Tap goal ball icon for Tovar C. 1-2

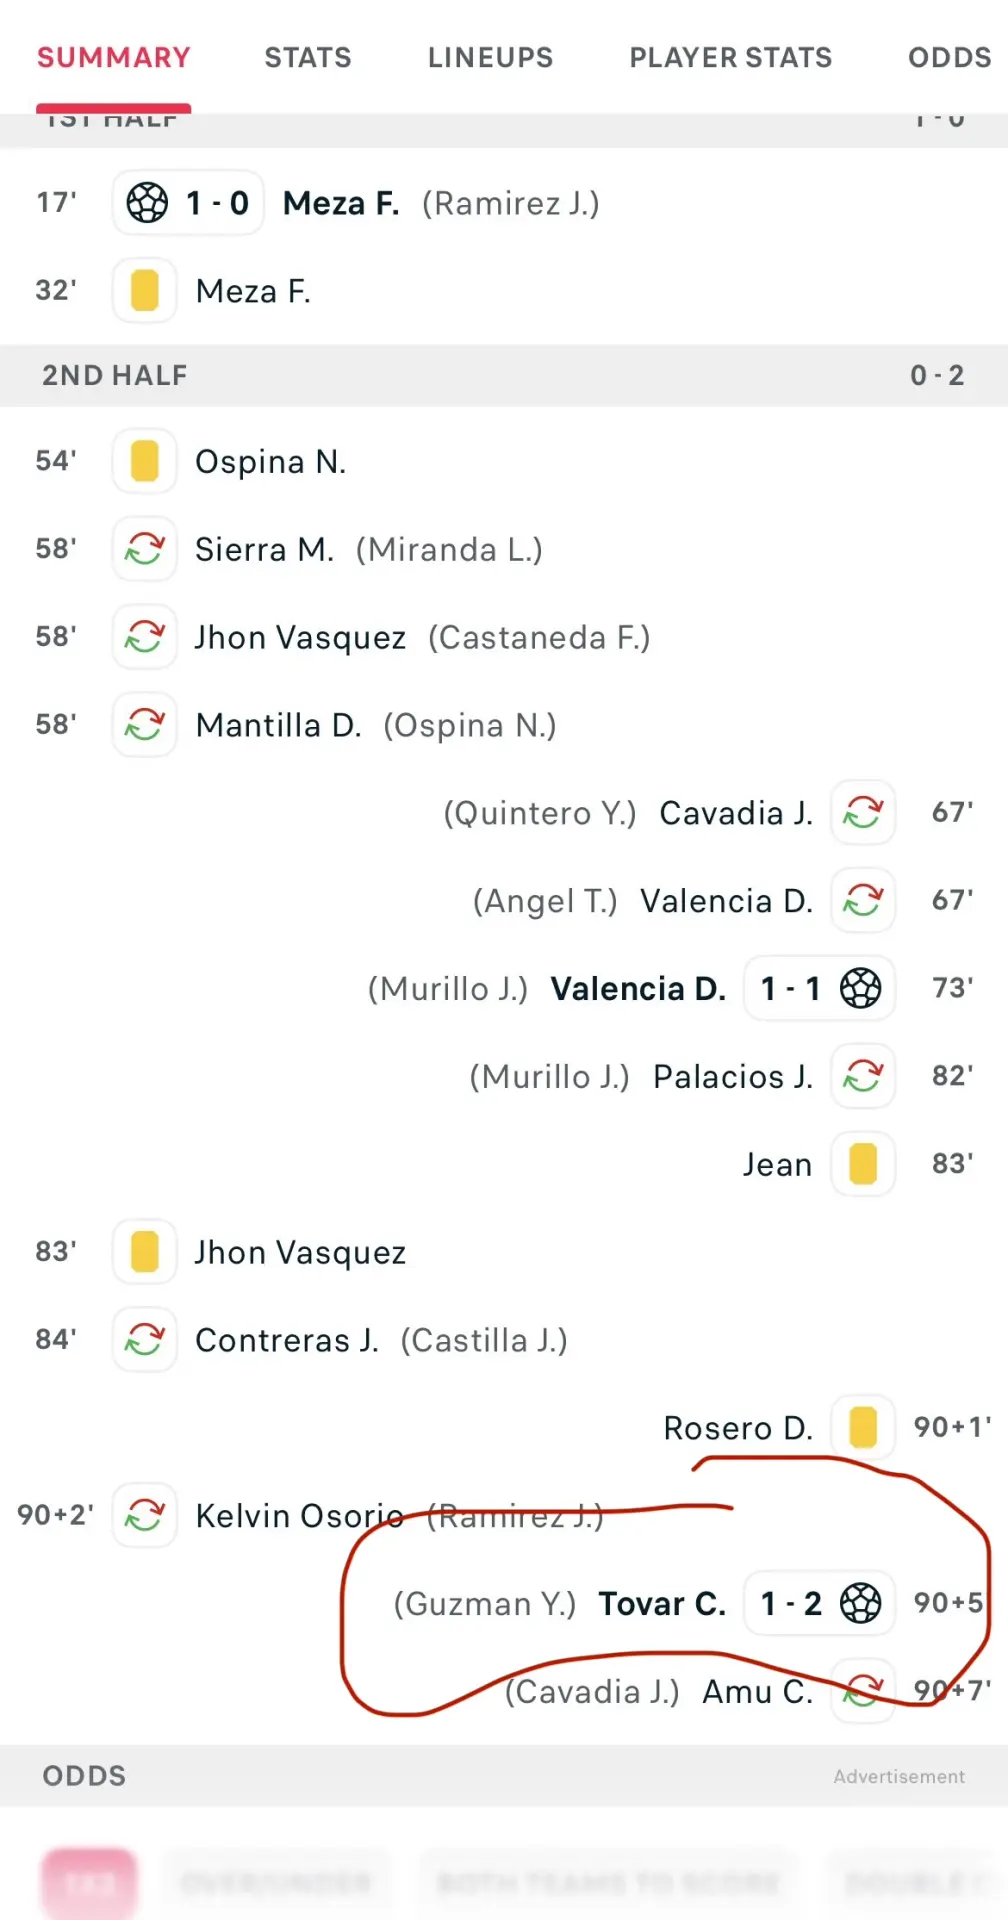tap(861, 1604)
